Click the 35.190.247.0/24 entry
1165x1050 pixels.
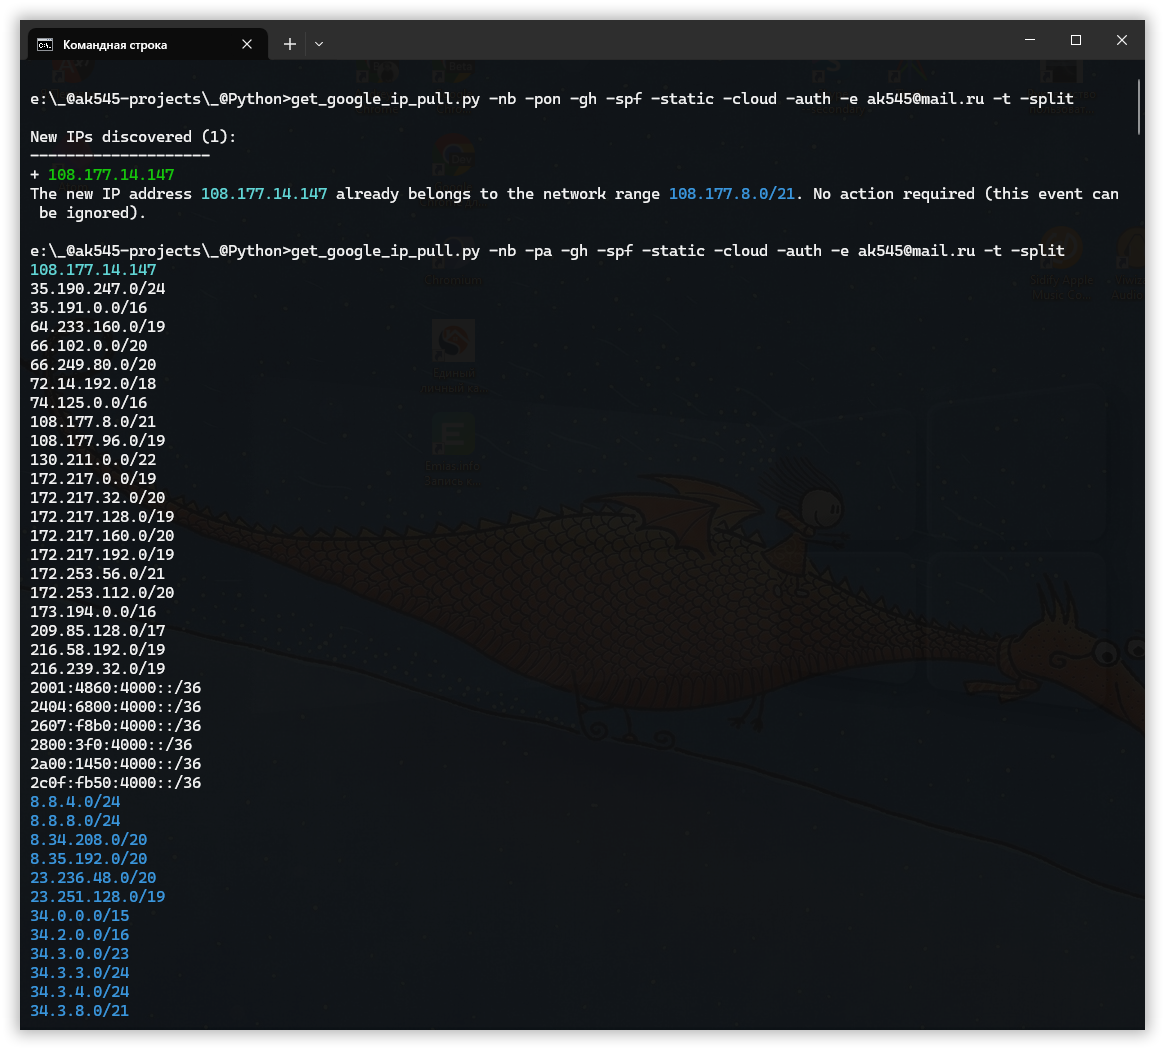point(97,289)
